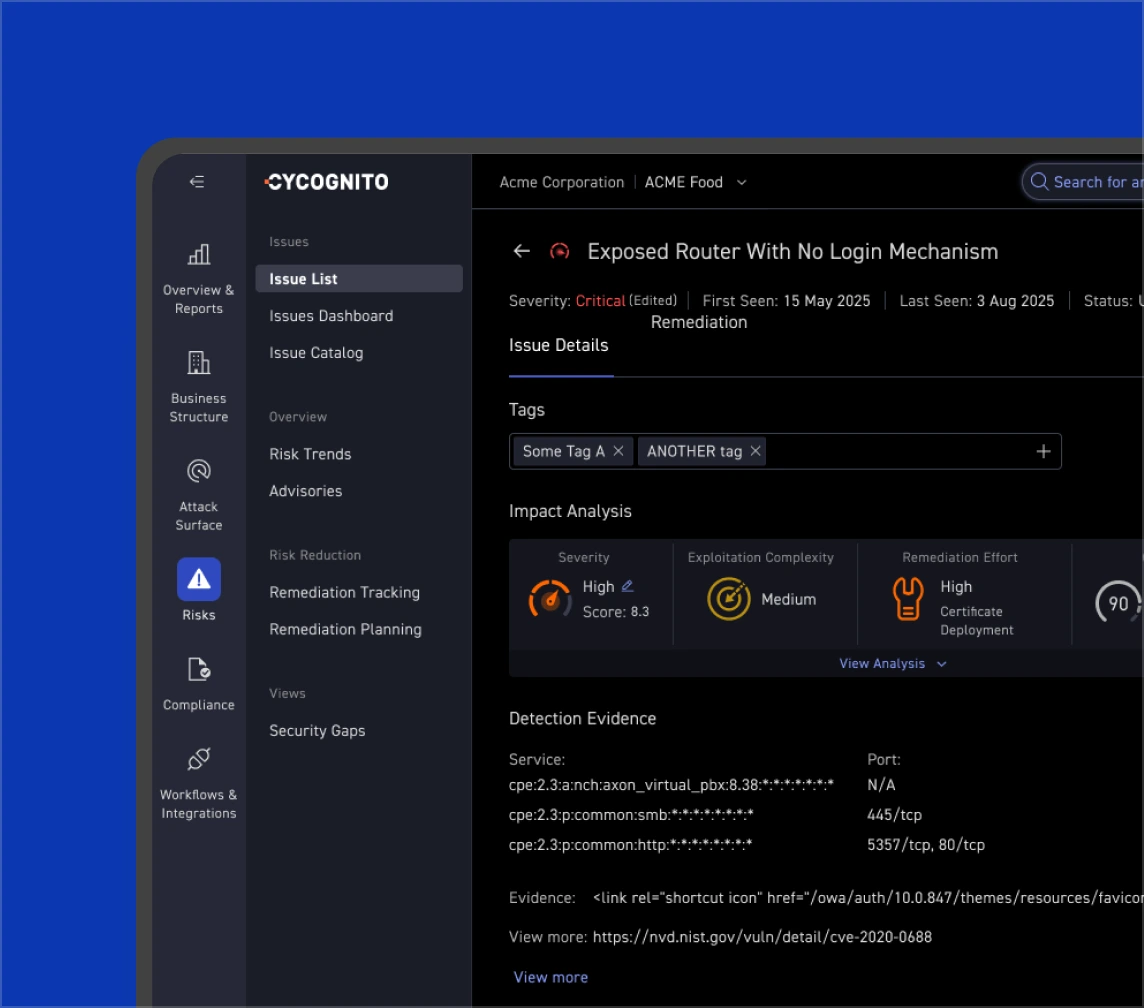Add a new tag with plus icon
Viewport: 1144px width, 1008px height.
1043,451
